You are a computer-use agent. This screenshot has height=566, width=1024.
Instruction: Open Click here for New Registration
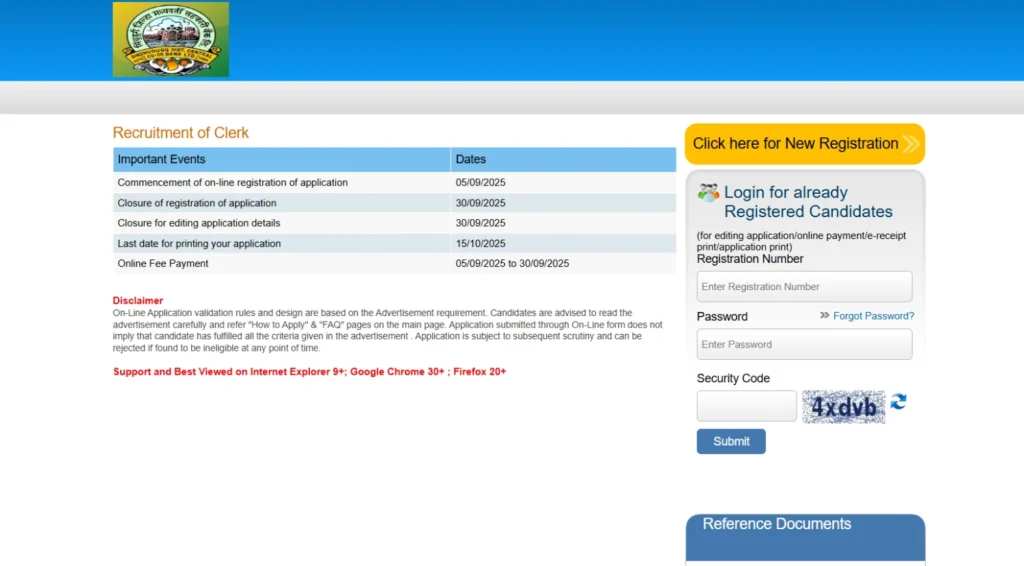805,144
